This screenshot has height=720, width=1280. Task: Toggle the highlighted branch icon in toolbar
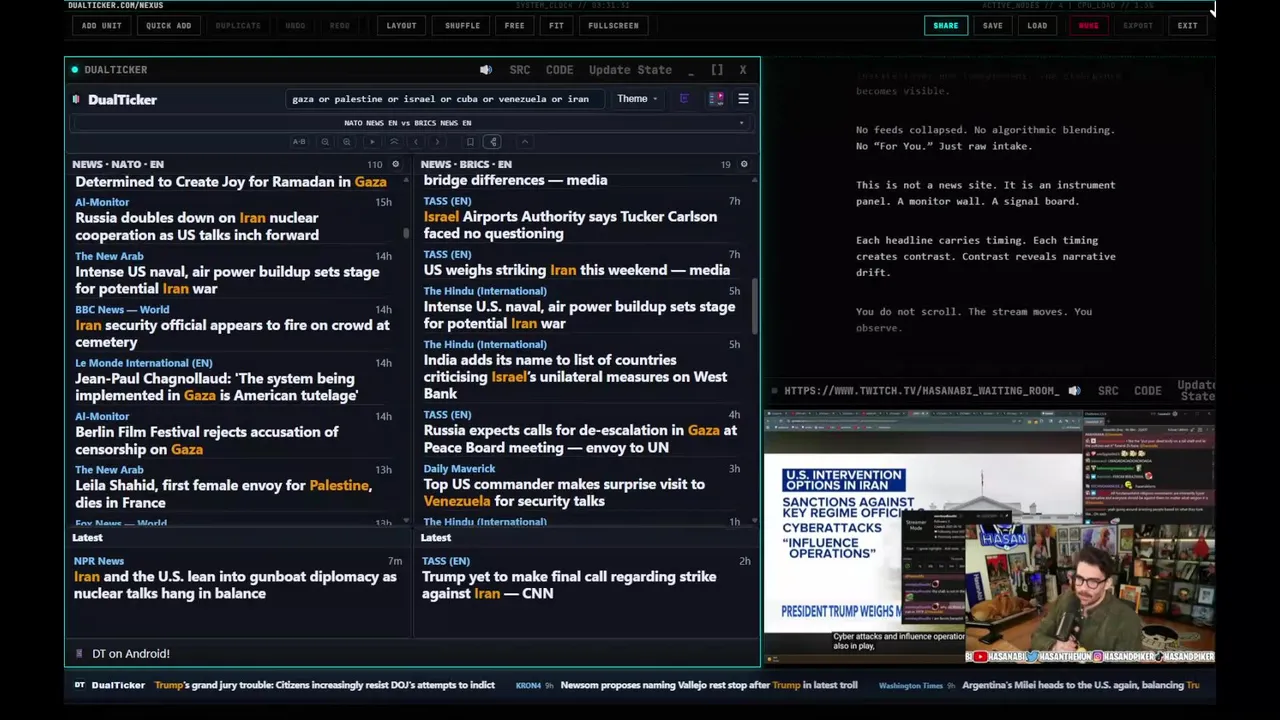click(493, 142)
